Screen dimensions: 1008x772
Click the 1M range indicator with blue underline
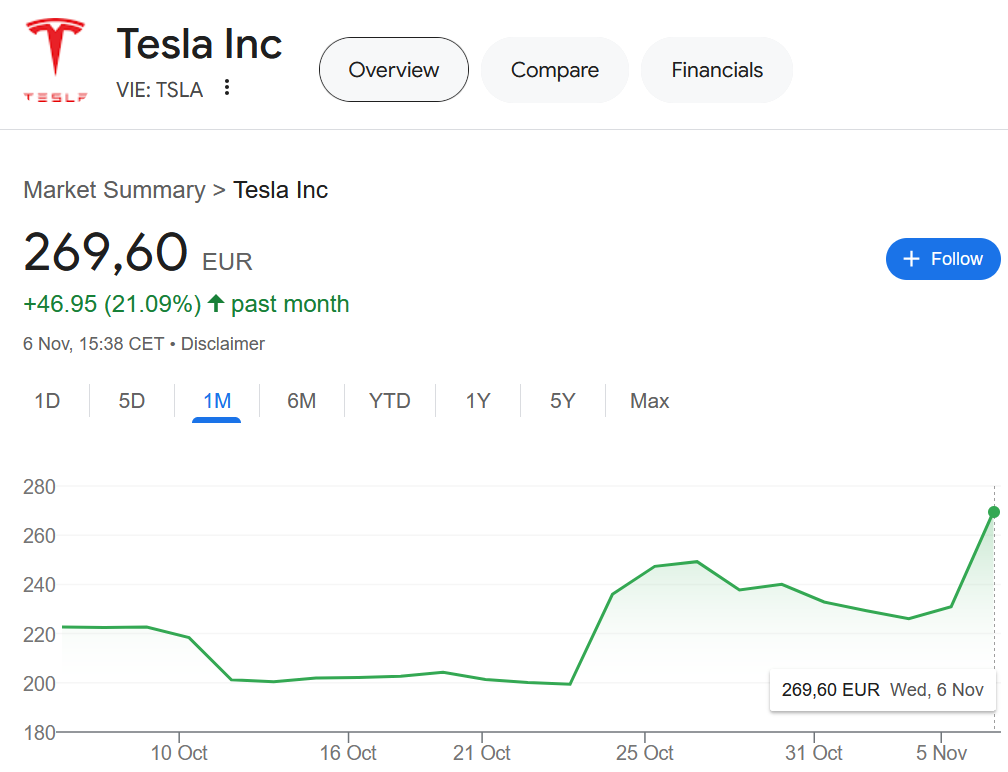point(218,400)
